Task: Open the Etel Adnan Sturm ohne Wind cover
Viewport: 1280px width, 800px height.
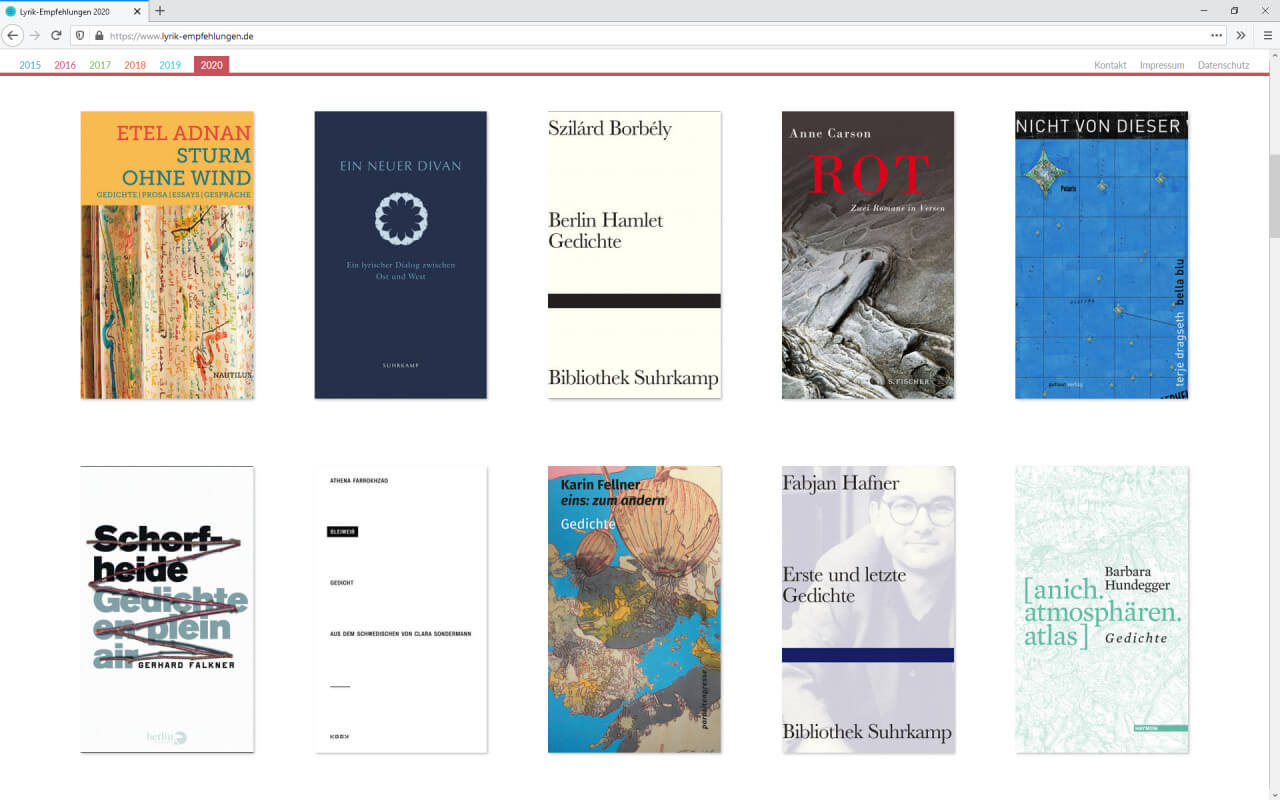Action: pyautogui.click(x=167, y=255)
